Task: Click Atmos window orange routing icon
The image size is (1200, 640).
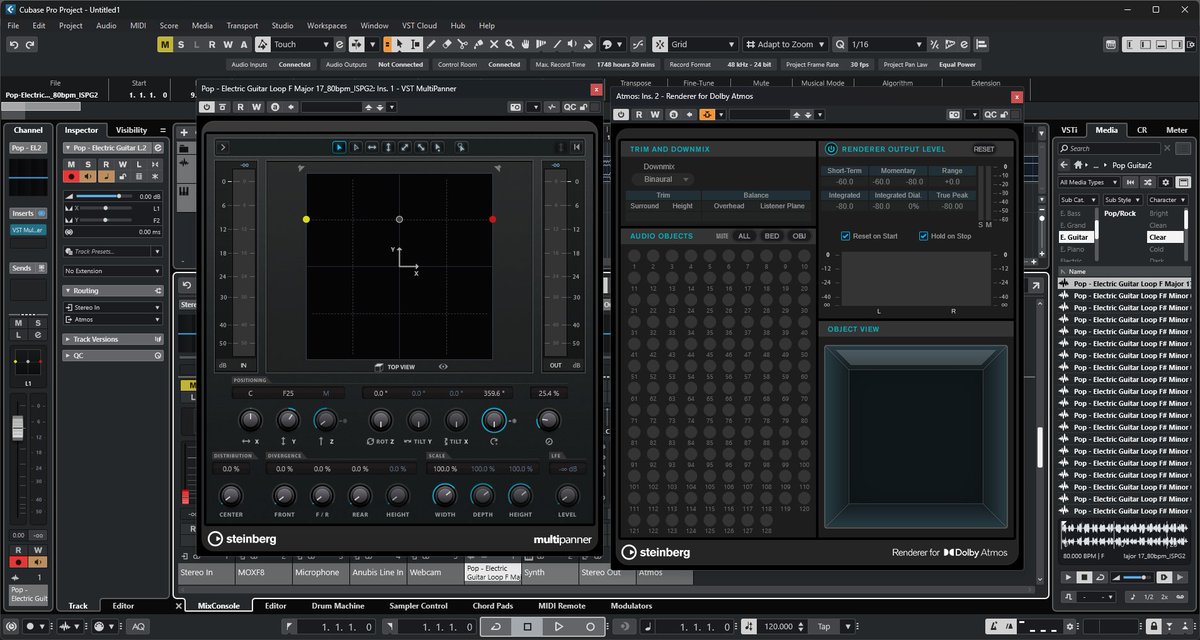Action: coord(707,115)
